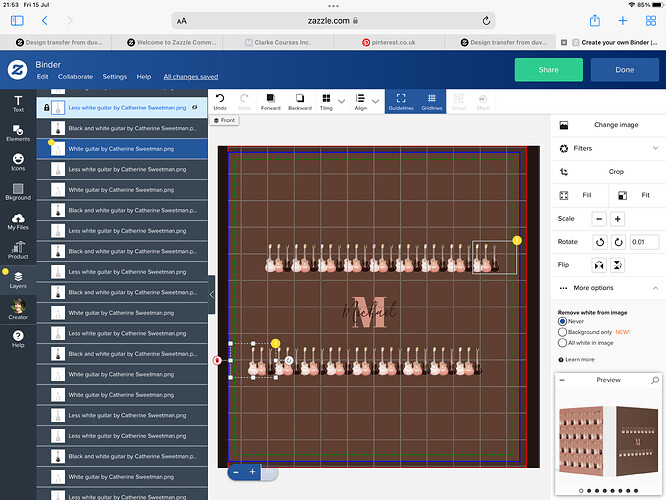Minimize the Preview panel
The height and width of the screenshot is (500, 666).
coord(562,380)
